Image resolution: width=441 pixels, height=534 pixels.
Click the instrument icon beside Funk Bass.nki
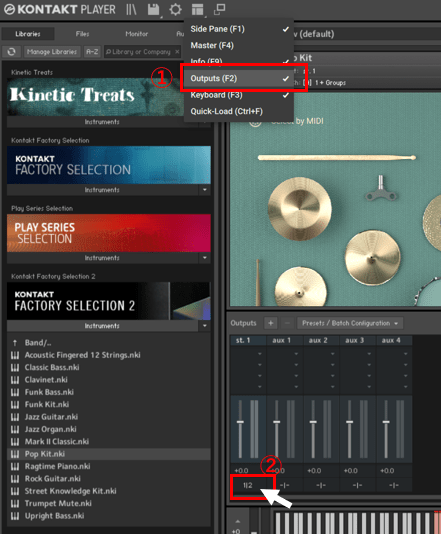tap(15, 392)
